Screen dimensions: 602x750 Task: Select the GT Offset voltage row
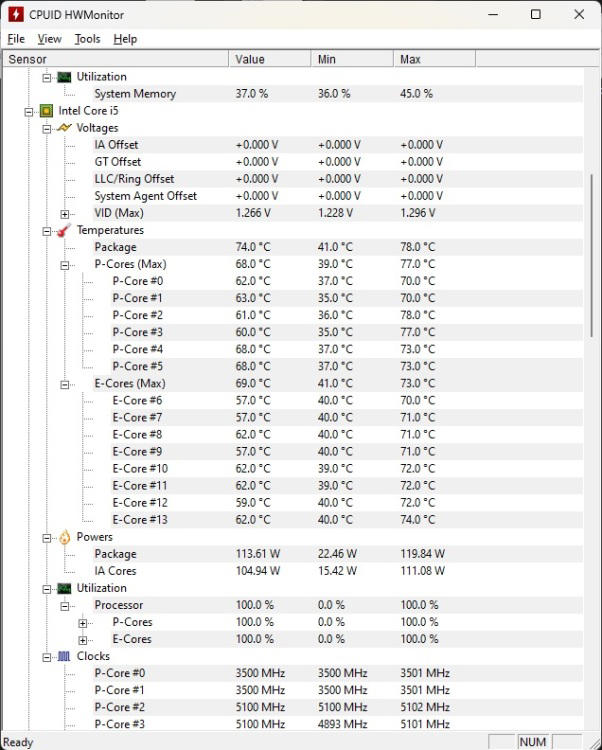coord(338,162)
